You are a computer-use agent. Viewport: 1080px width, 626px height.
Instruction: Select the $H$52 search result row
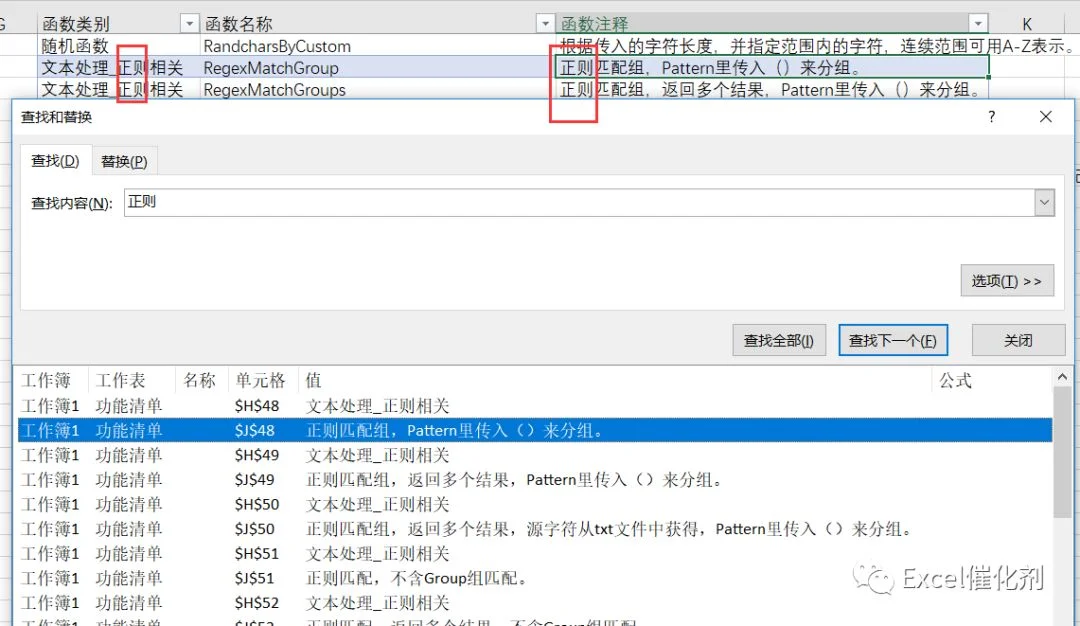[534, 603]
